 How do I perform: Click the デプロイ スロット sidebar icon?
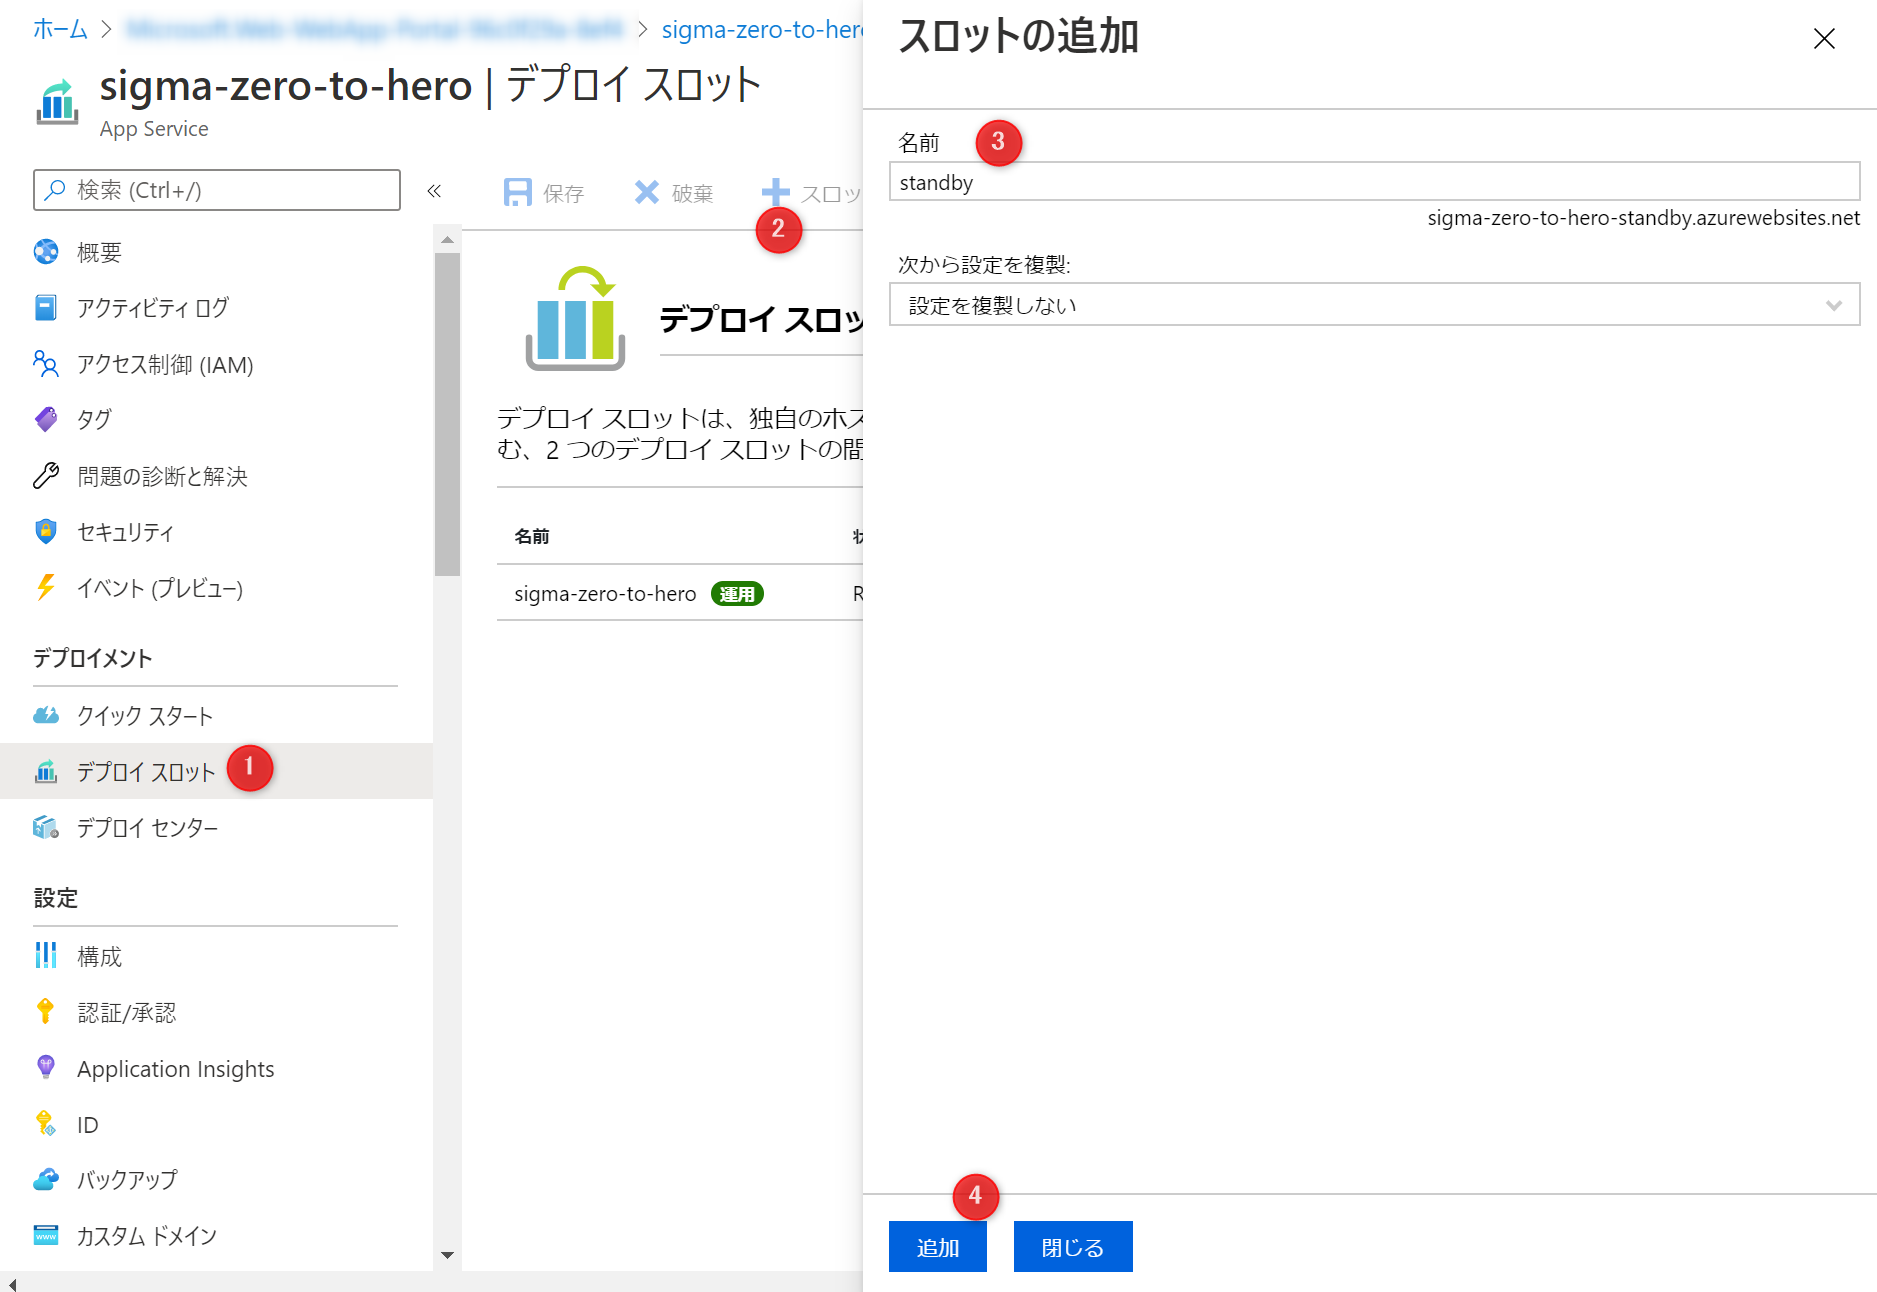coord(46,771)
